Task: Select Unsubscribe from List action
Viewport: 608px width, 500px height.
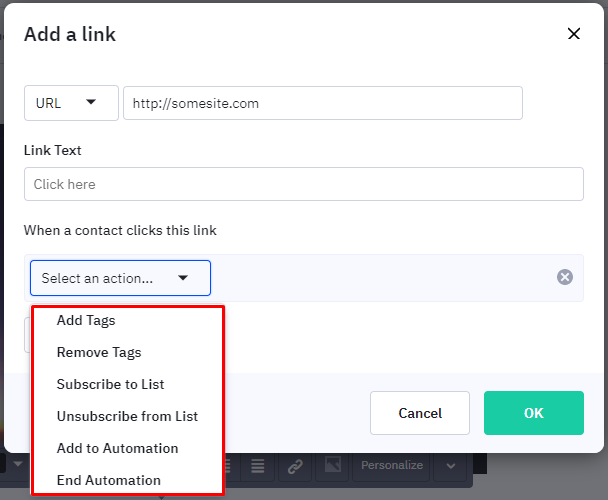Action: click(128, 416)
